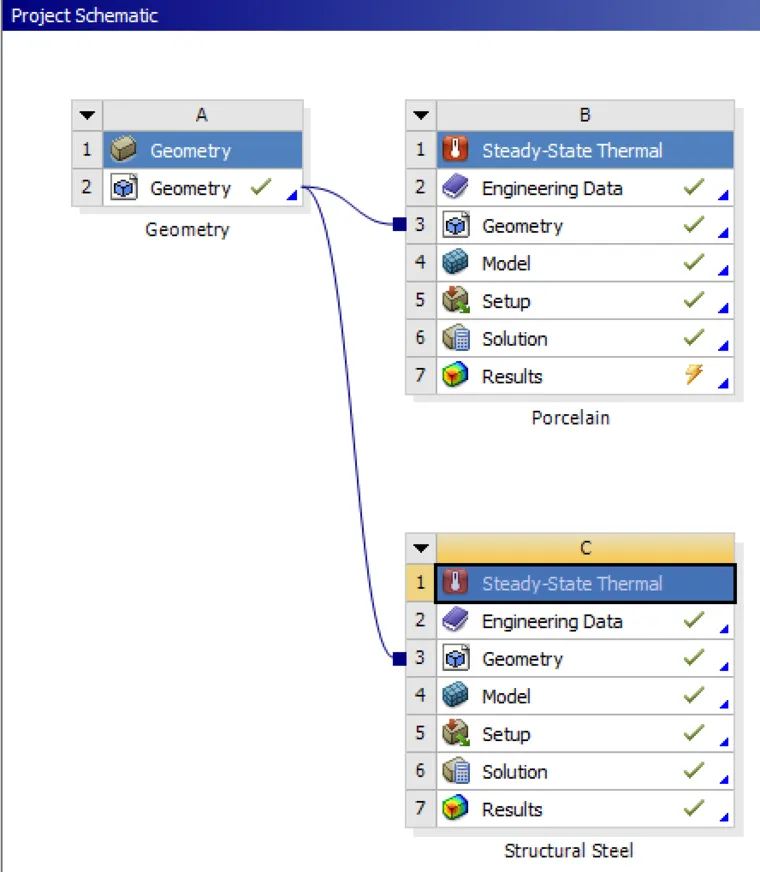The image size is (760, 872).
Task: Select the Engineering Data cell in system B
Action: [585, 188]
